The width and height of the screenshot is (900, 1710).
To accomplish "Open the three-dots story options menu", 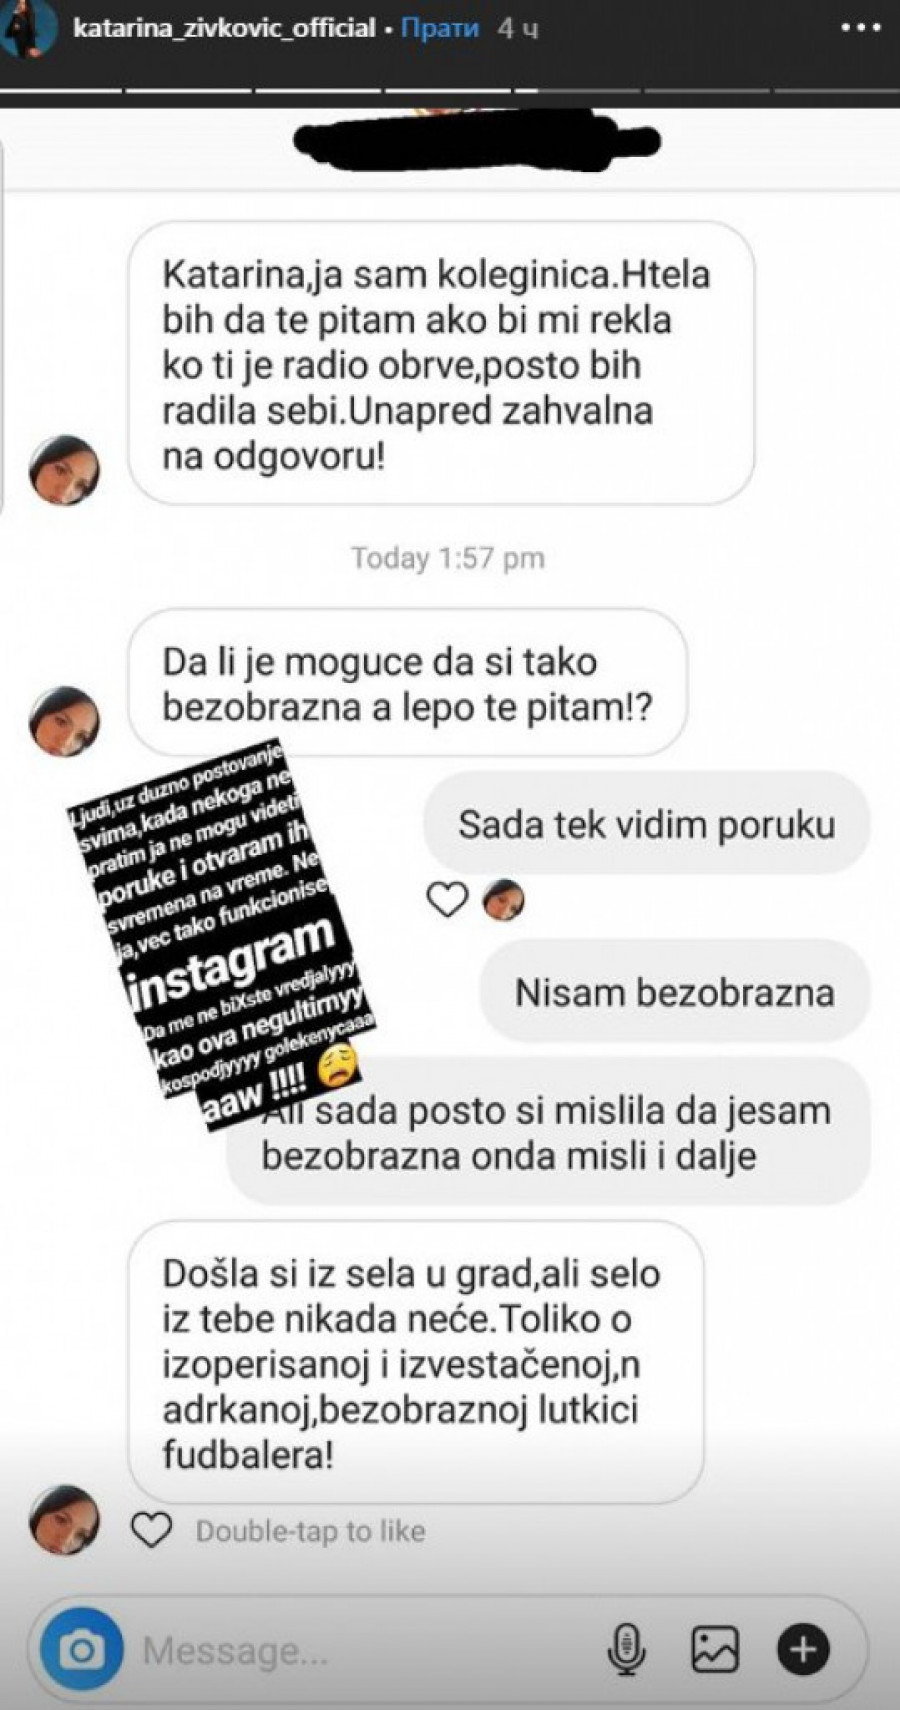I will click(x=860, y=28).
